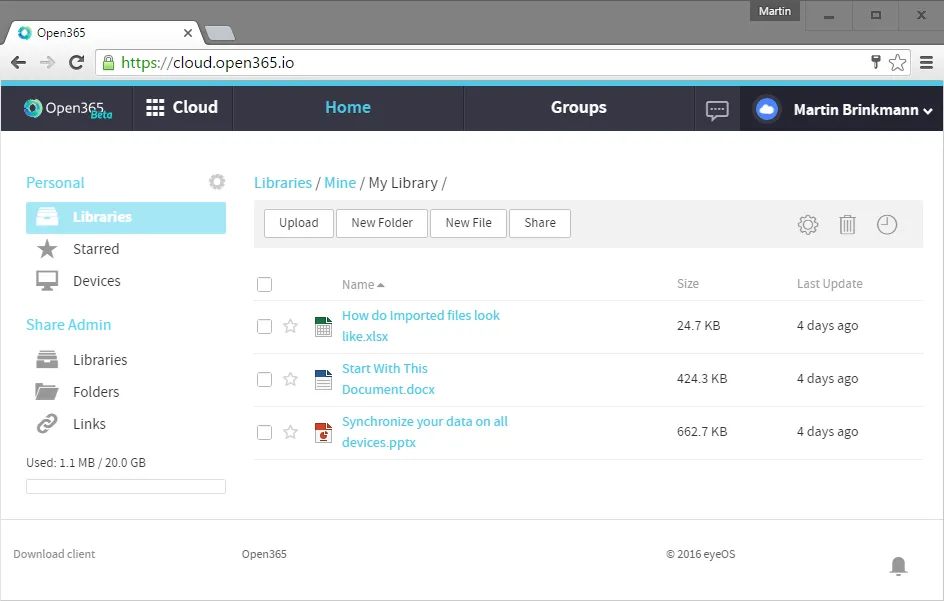The image size is (944, 601).
Task: Click the notification bell
Action: click(898, 566)
